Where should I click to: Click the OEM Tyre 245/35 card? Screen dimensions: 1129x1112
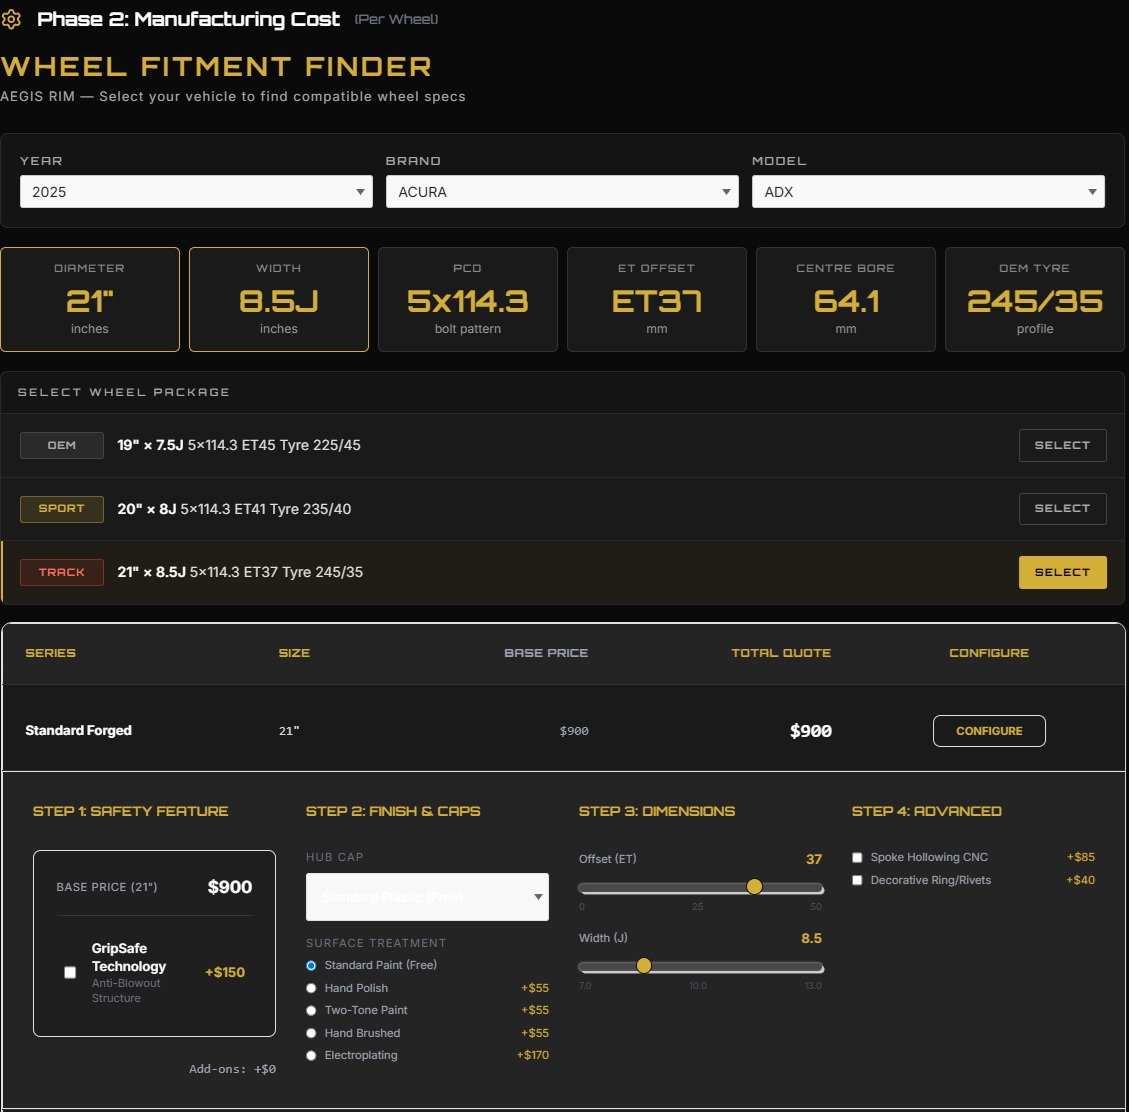click(1035, 300)
